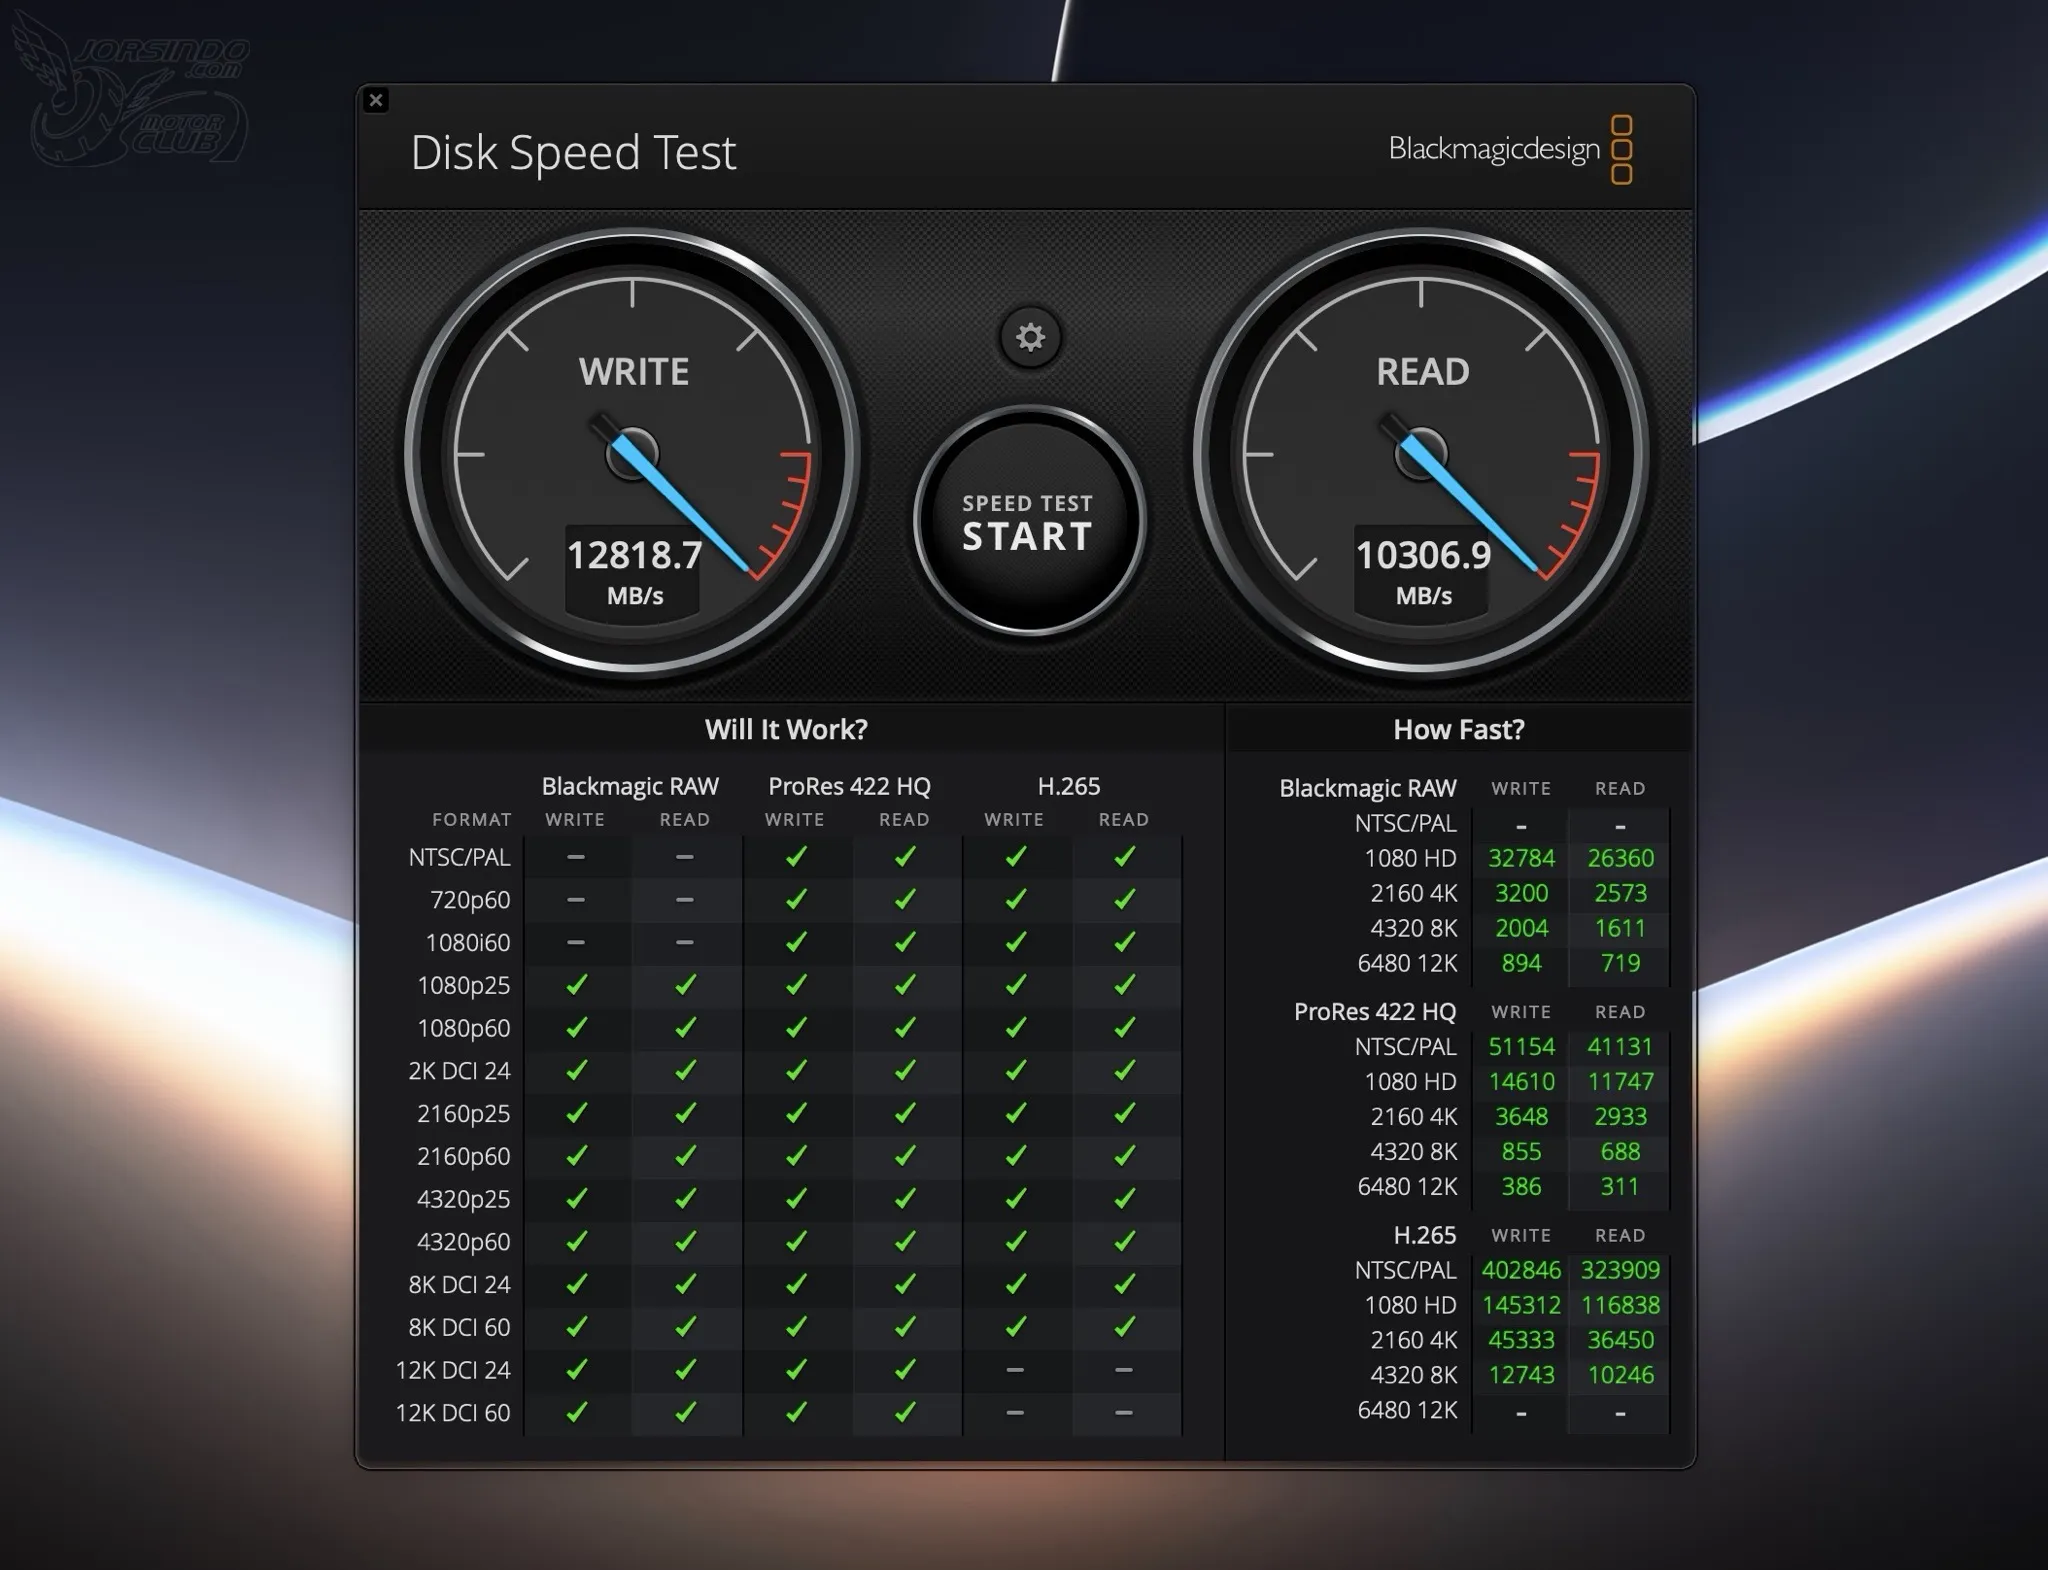Click the 12K DCI 60 H.265 read dash

(1124, 1413)
